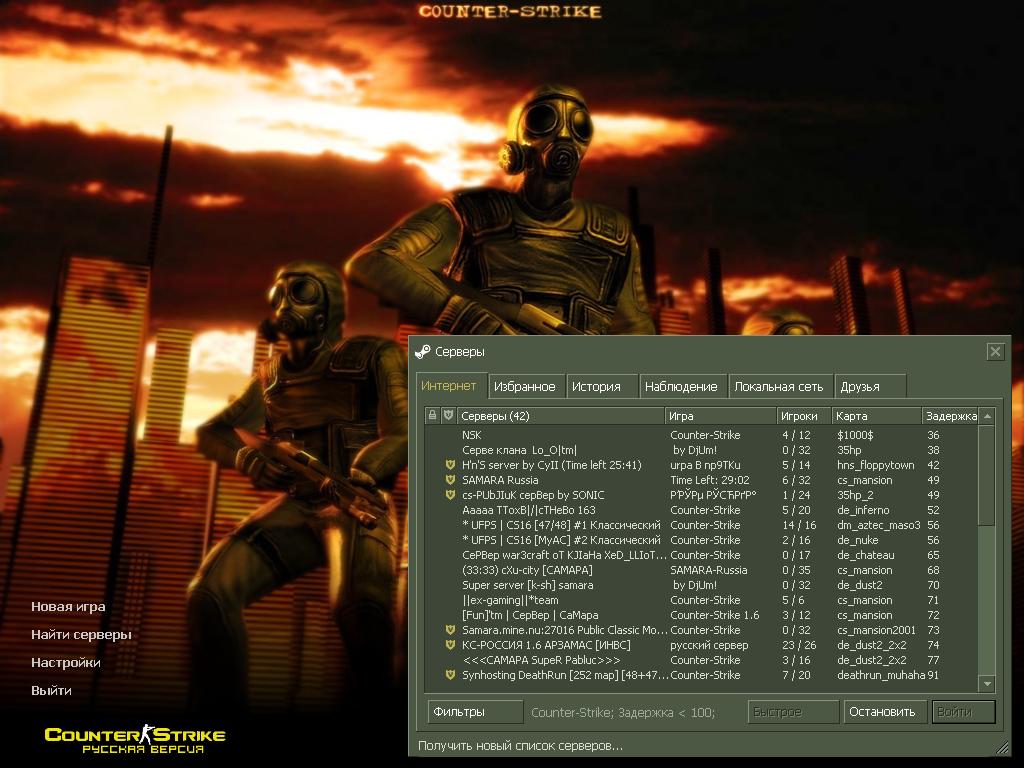1024x768 pixels.
Task: Sort list by Задержка column header
Action: (x=950, y=416)
